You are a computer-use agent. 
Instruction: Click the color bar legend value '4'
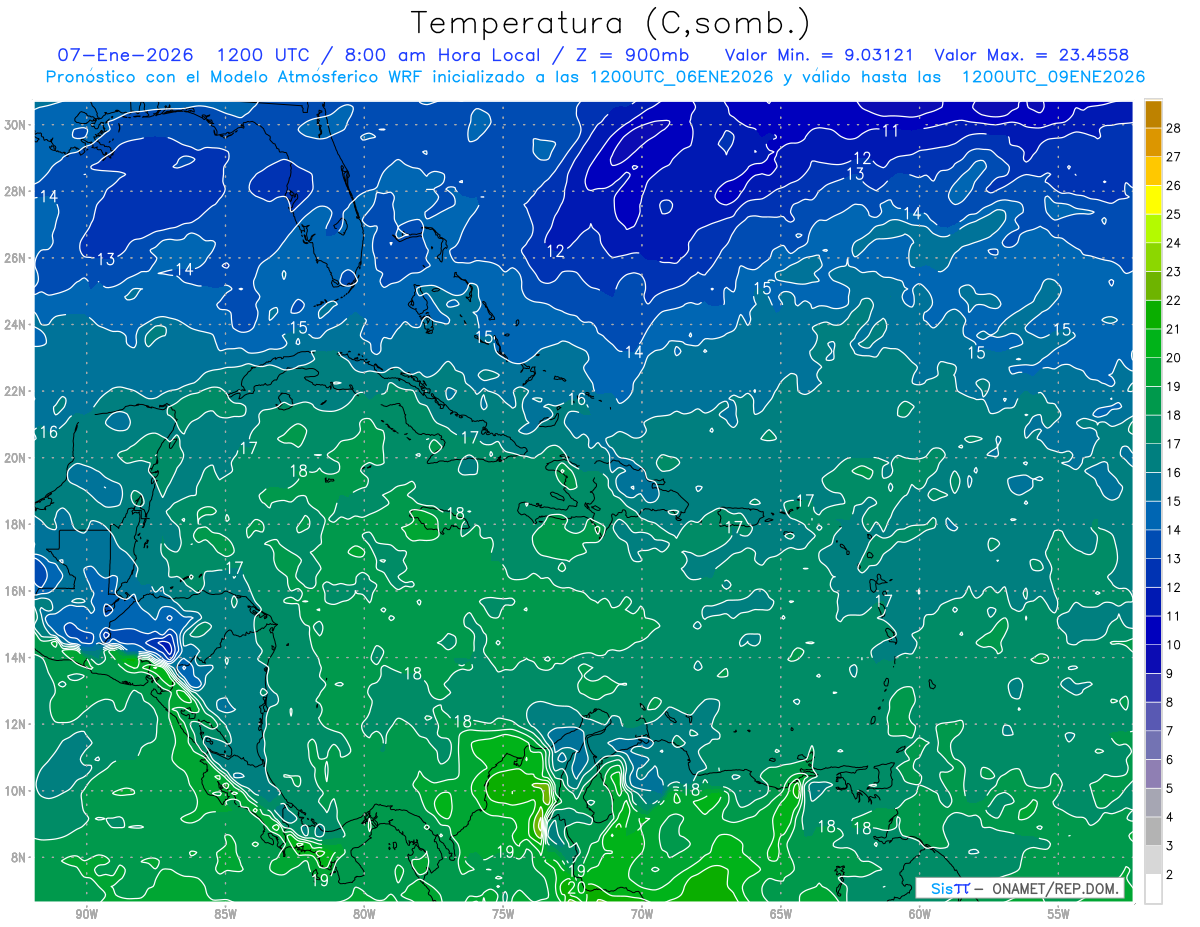pyautogui.click(x=1169, y=817)
